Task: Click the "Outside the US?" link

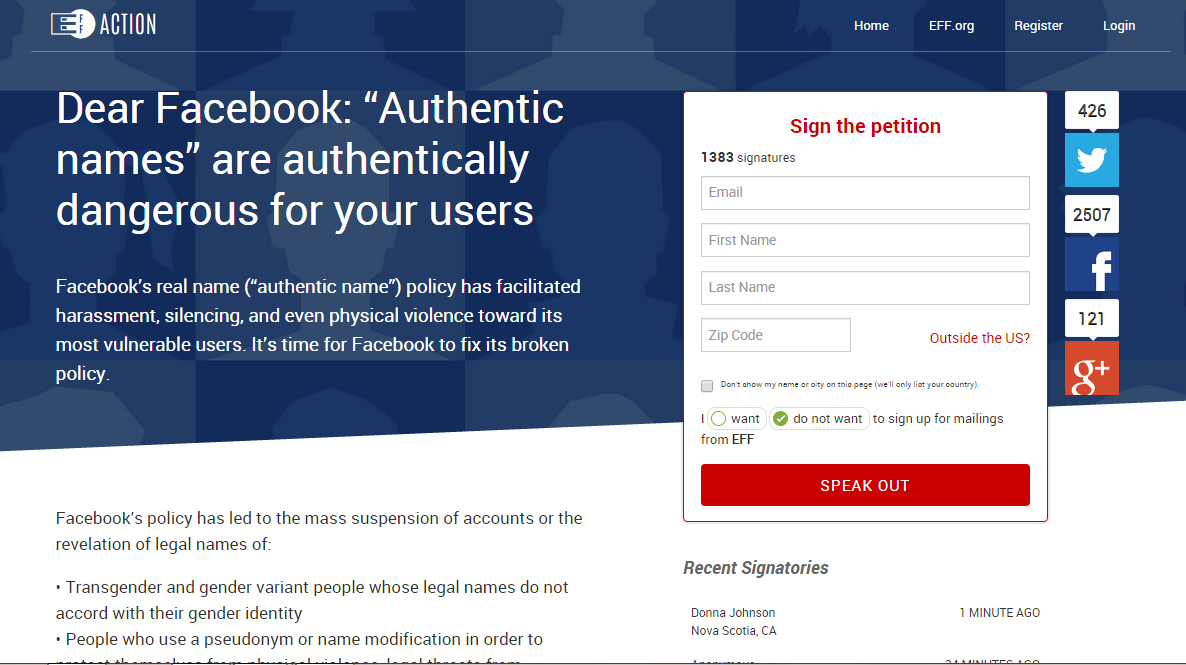Action: point(979,338)
